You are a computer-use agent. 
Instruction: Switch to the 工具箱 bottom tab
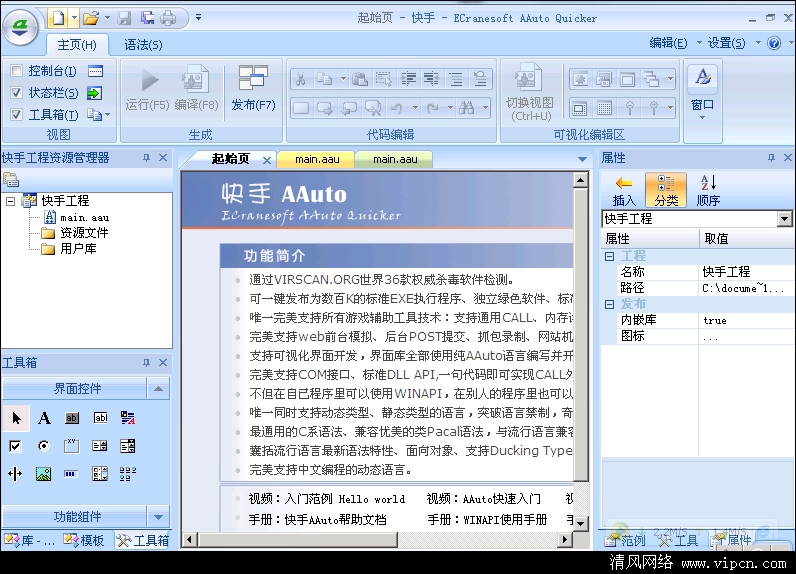click(143, 541)
